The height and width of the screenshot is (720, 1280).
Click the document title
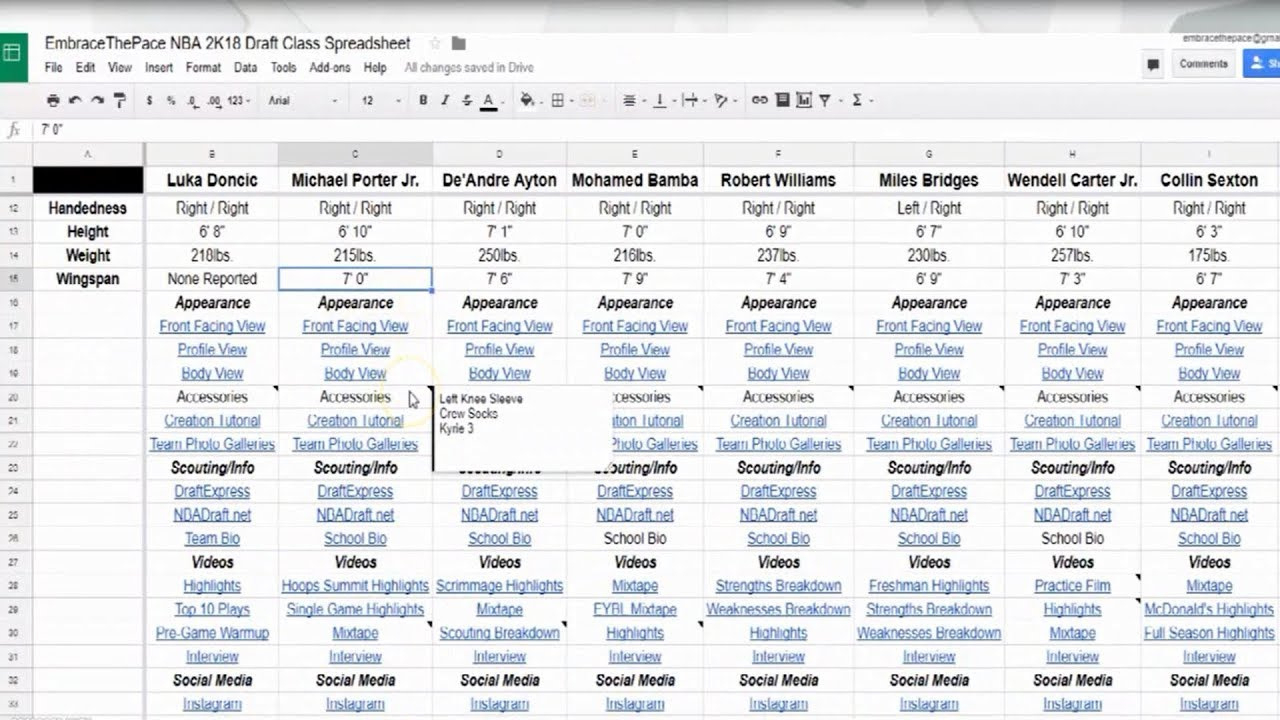point(228,44)
